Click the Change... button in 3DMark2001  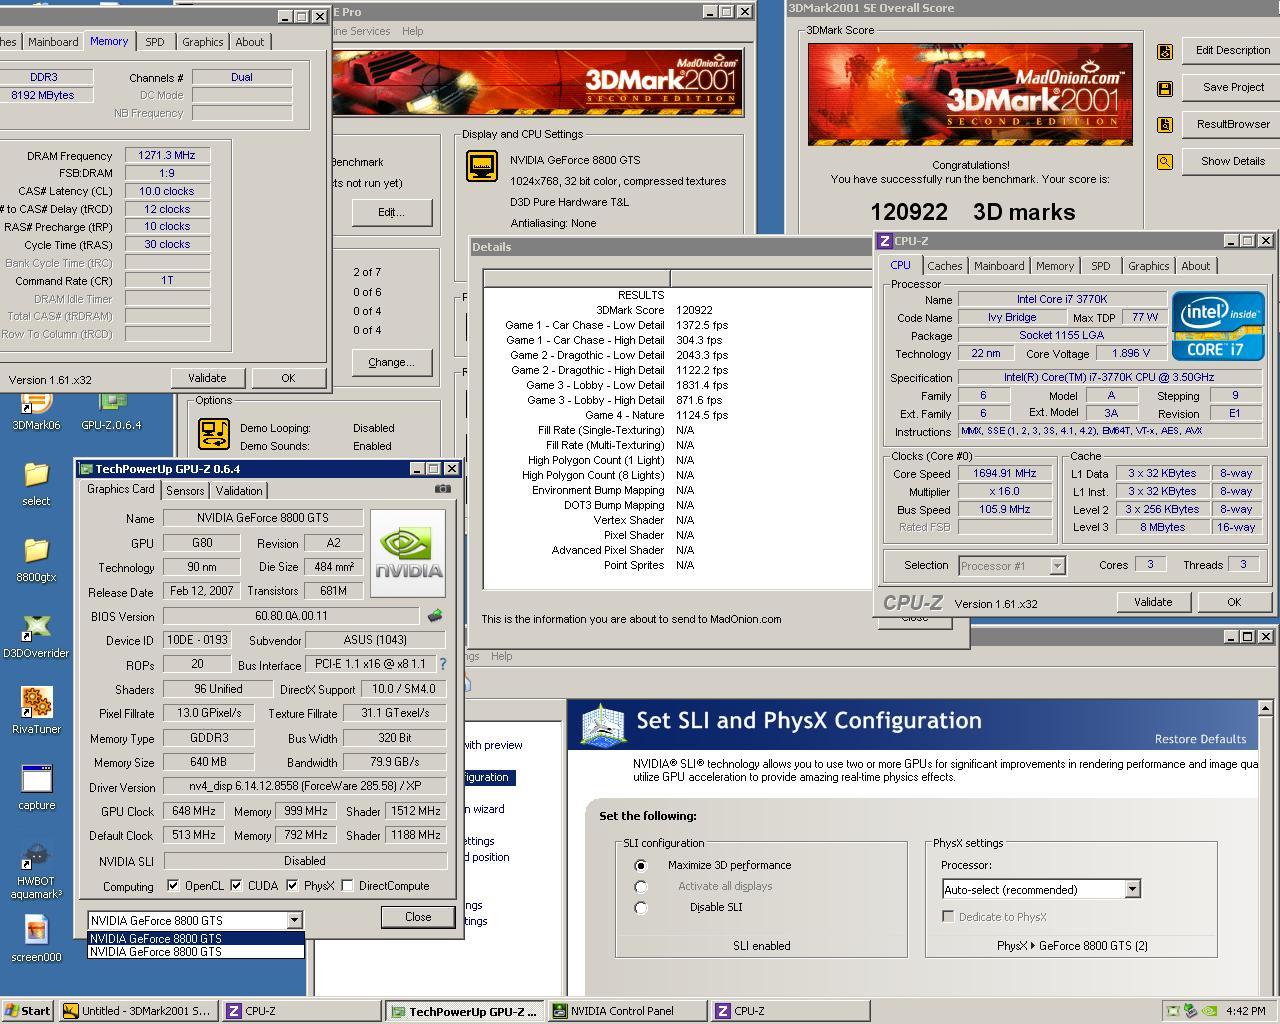(391, 362)
